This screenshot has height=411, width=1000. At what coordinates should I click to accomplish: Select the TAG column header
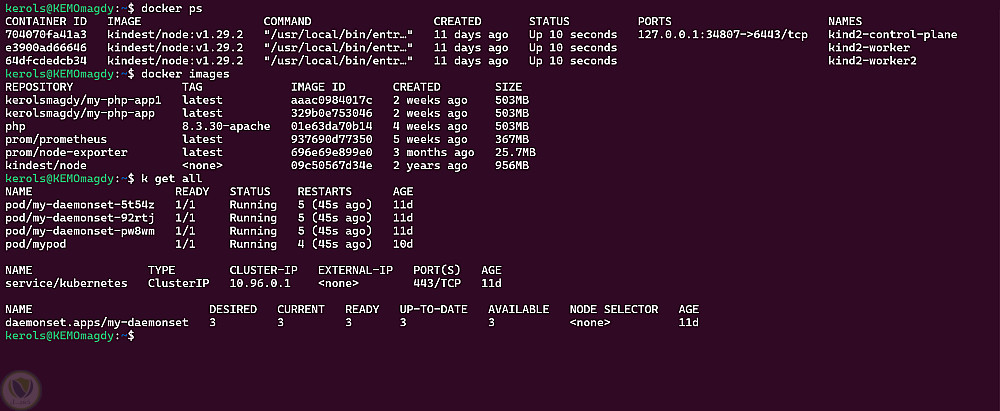(x=192, y=87)
